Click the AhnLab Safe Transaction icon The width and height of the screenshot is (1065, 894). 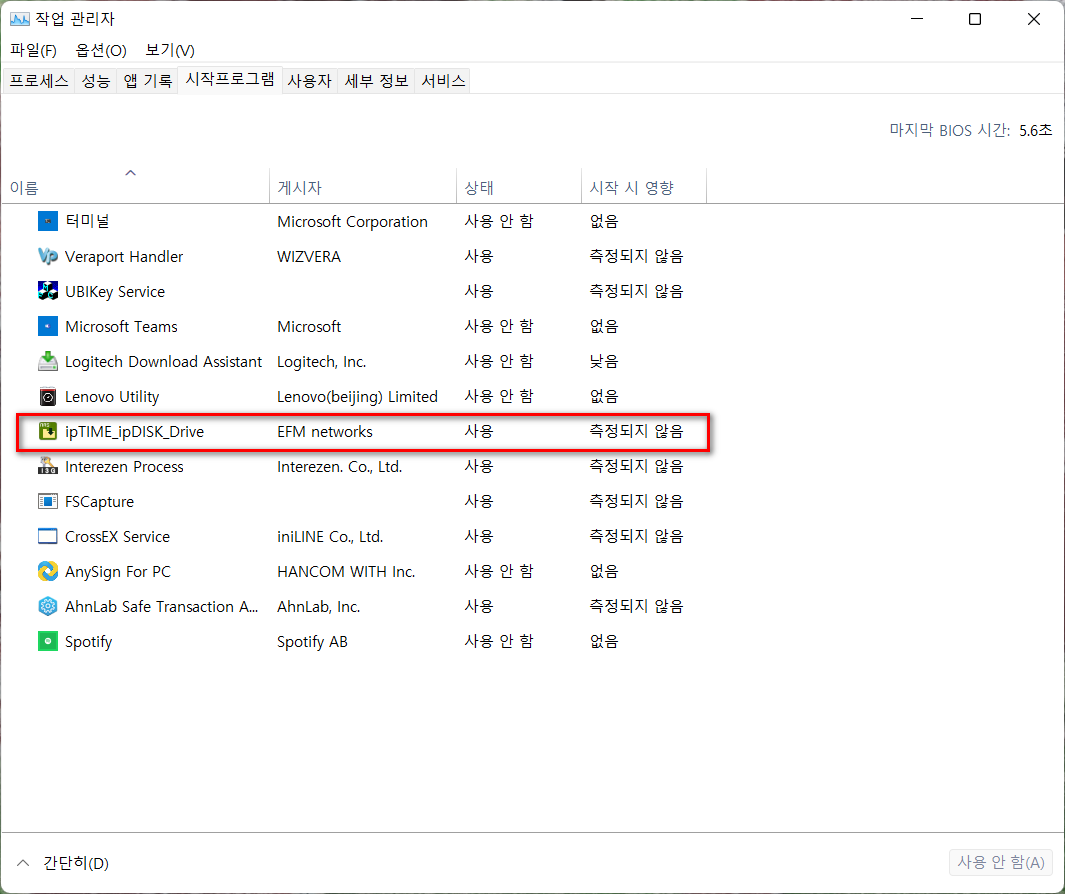point(48,607)
